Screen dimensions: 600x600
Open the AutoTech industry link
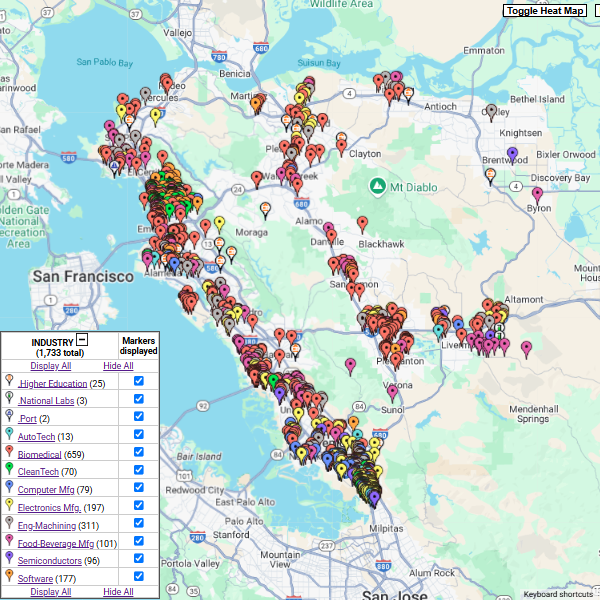point(36,437)
